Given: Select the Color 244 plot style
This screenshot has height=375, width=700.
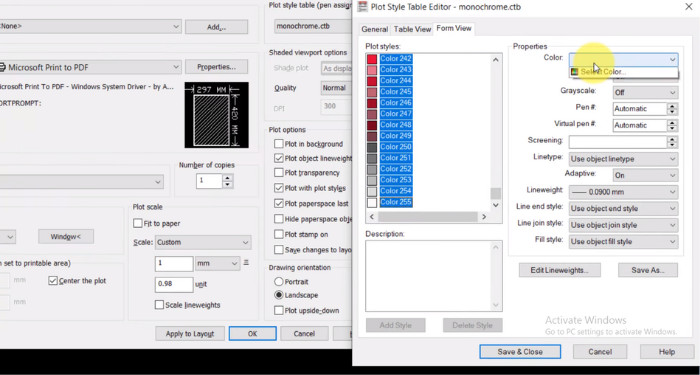Looking at the screenshot, I should point(396,81).
